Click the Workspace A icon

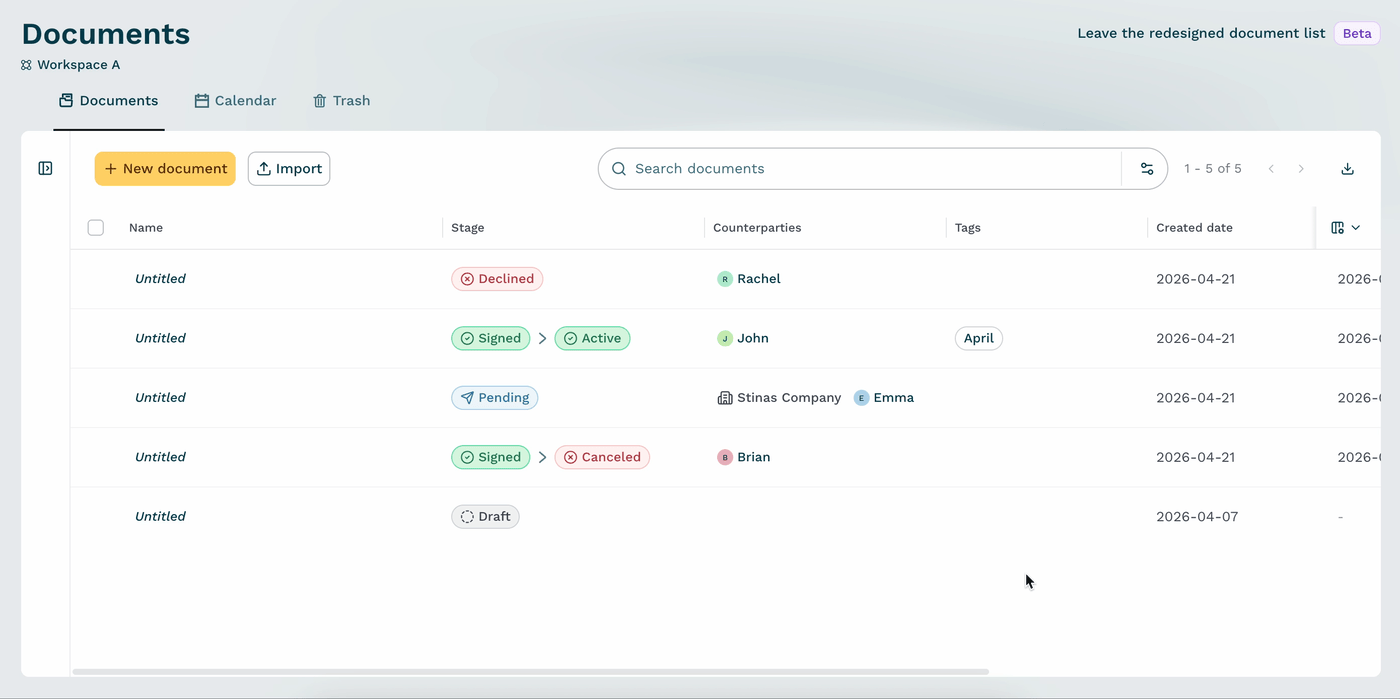click(x=26, y=65)
